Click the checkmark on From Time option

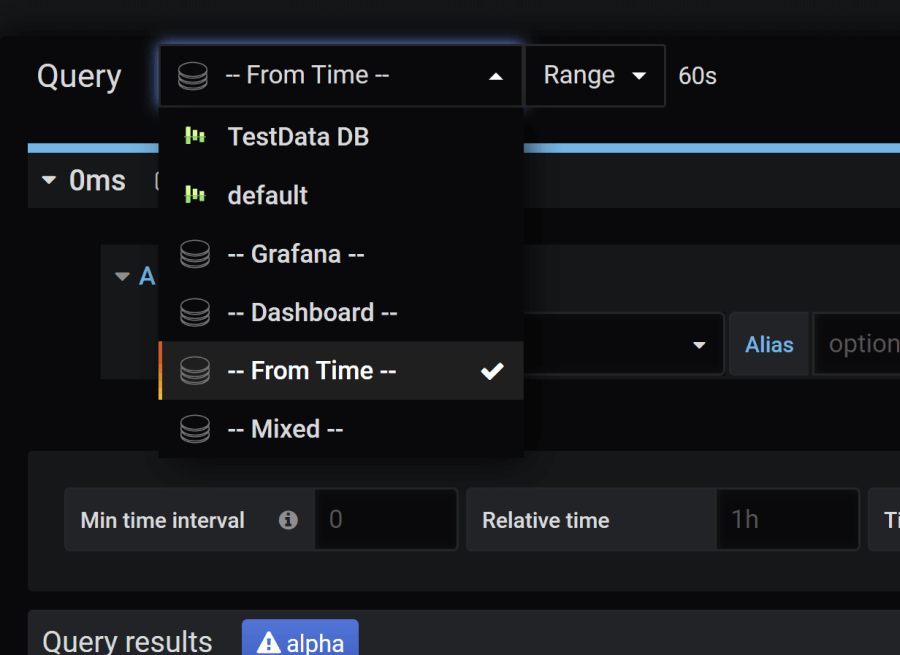(x=491, y=371)
